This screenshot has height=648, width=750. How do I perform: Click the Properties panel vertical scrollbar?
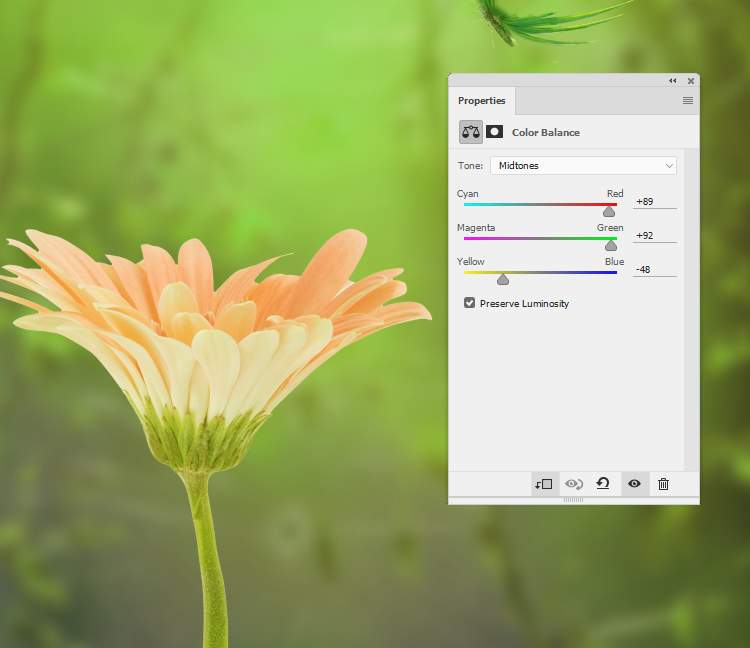tap(691, 309)
